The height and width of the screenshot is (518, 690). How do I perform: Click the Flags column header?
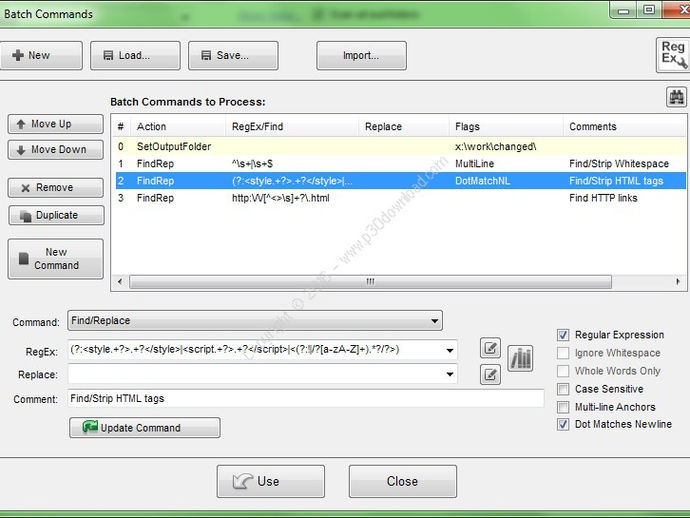point(506,127)
